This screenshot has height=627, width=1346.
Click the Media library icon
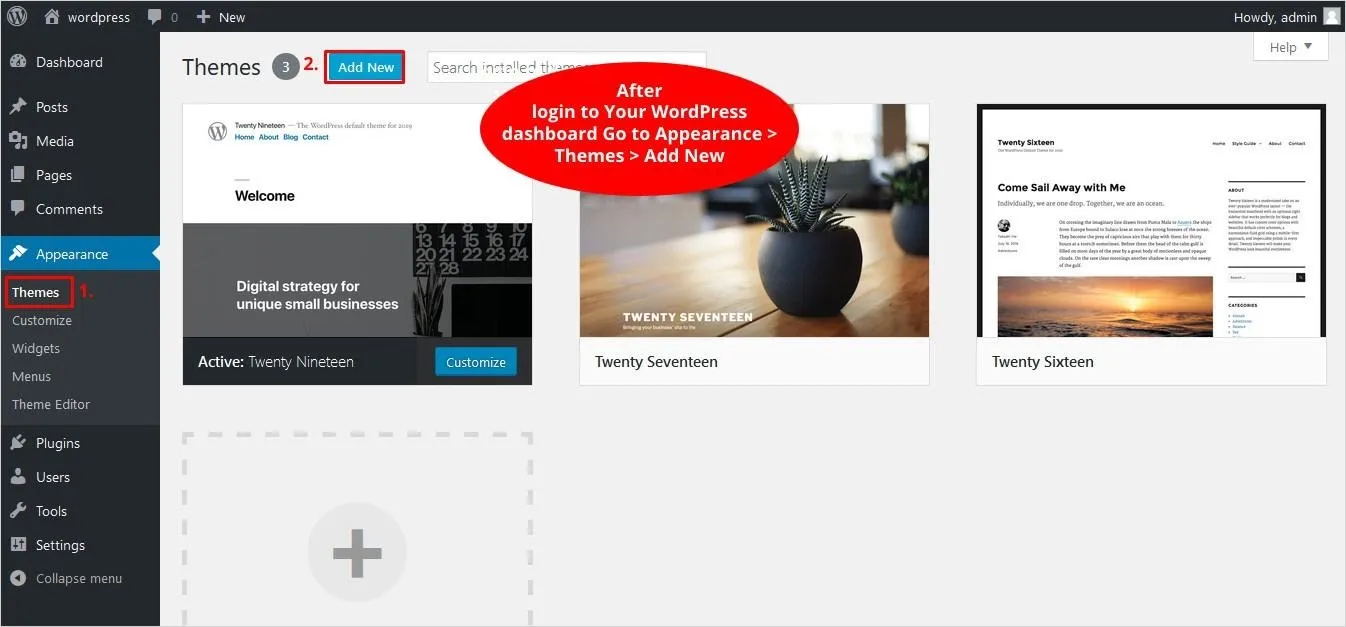(20, 140)
